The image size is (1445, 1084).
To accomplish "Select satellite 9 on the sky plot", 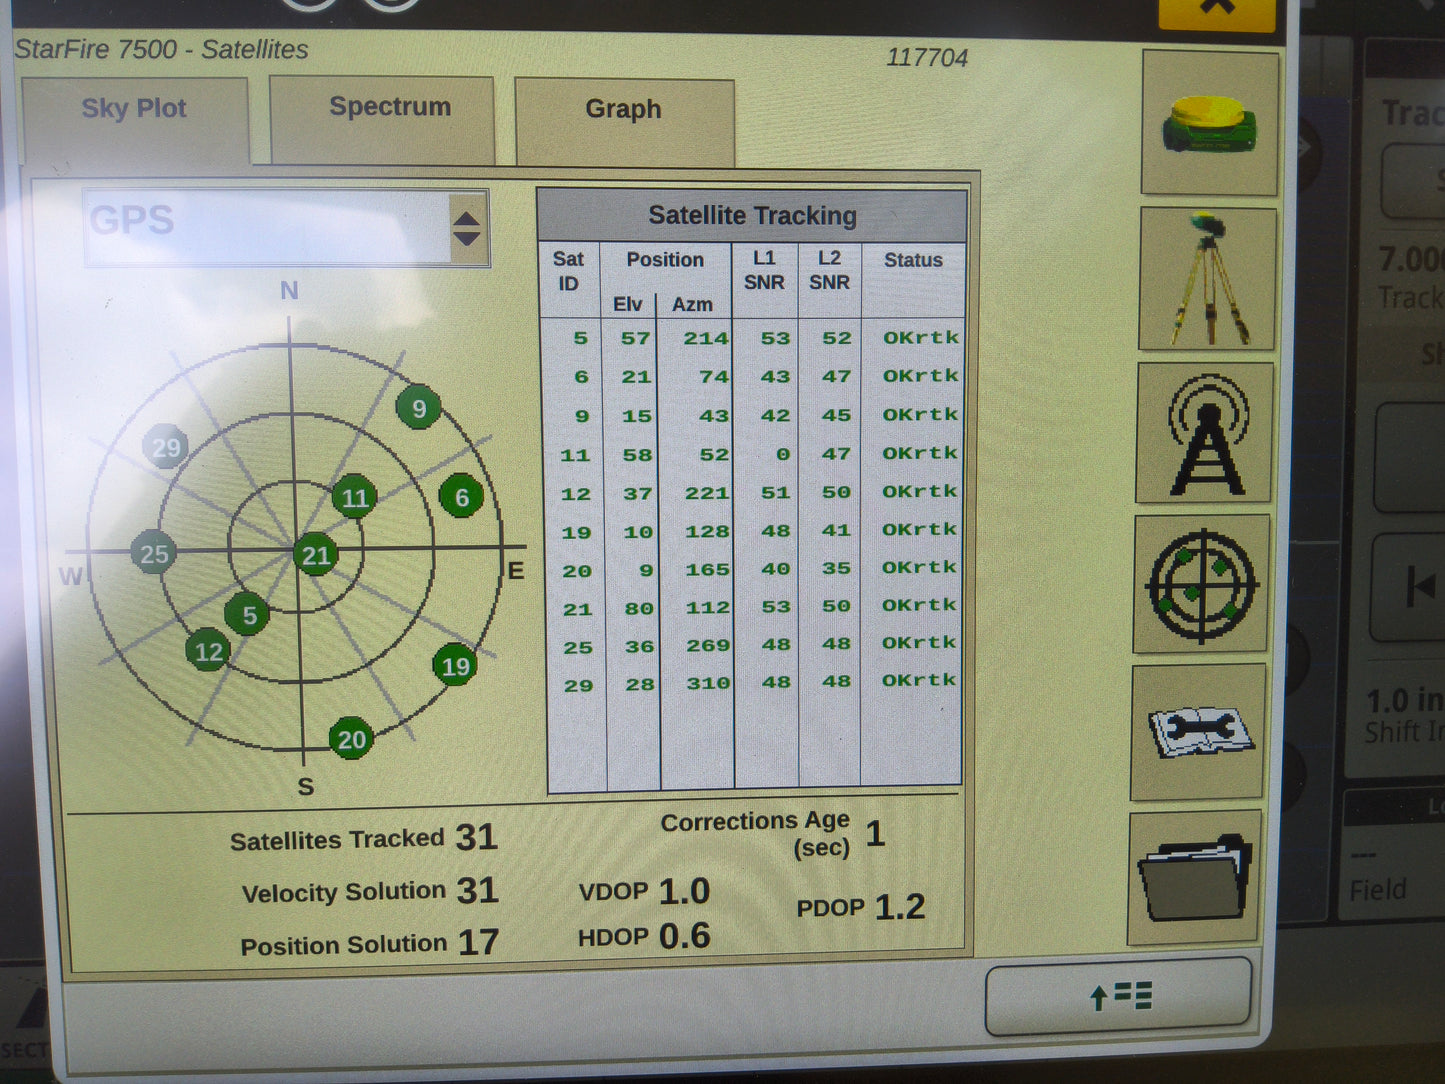I will (419, 408).
